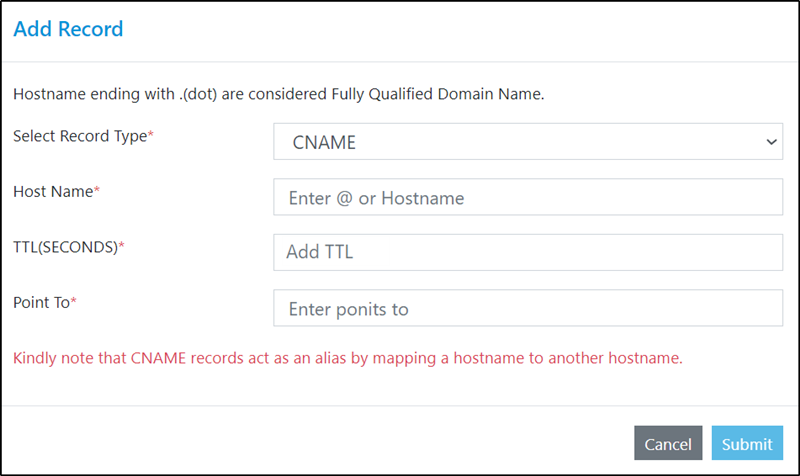Click the Add Record dialog title

(68, 29)
